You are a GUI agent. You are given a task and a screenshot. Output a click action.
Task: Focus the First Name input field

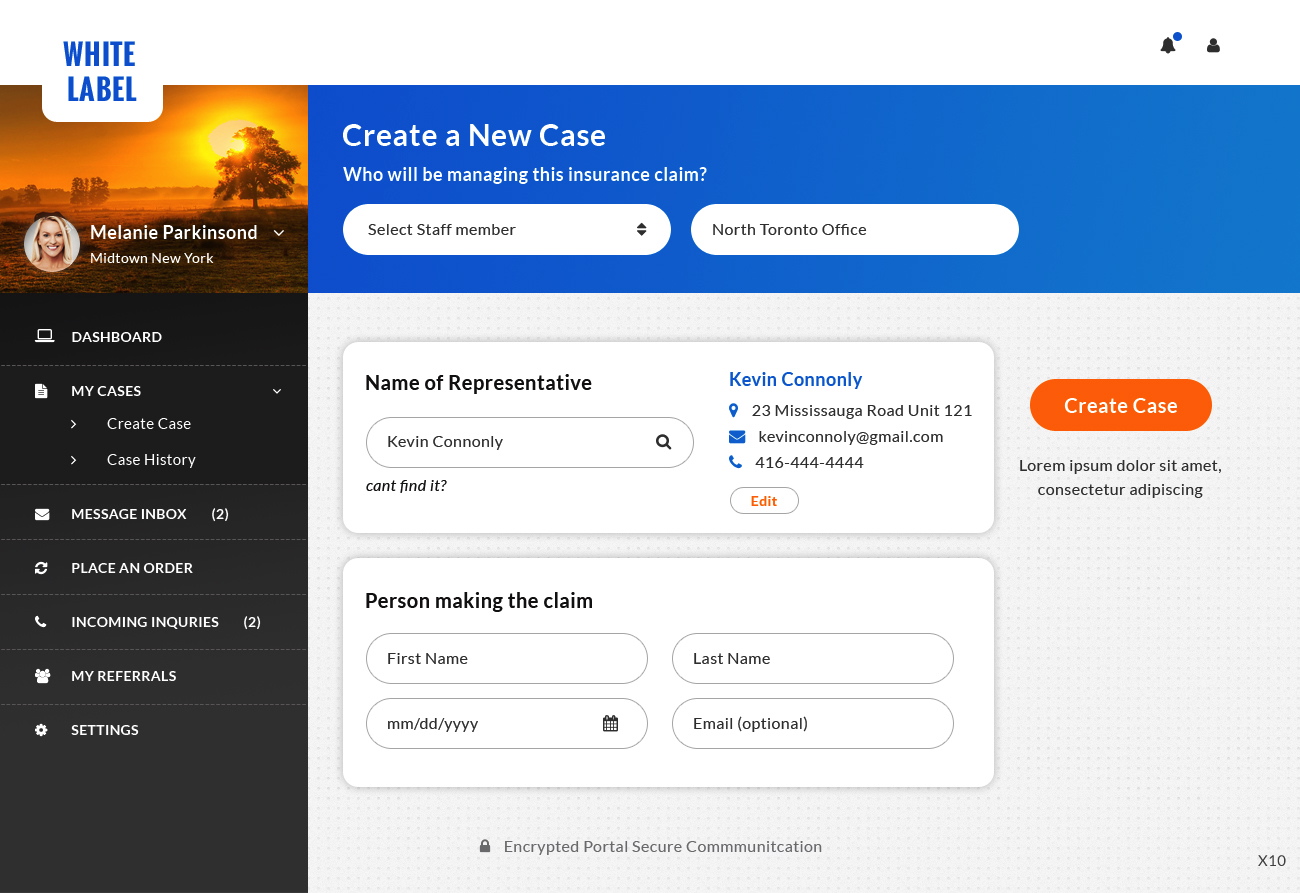(x=506, y=659)
